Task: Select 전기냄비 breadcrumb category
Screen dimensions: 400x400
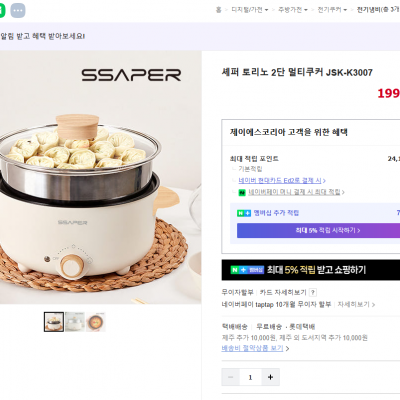Action: (378, 10)
